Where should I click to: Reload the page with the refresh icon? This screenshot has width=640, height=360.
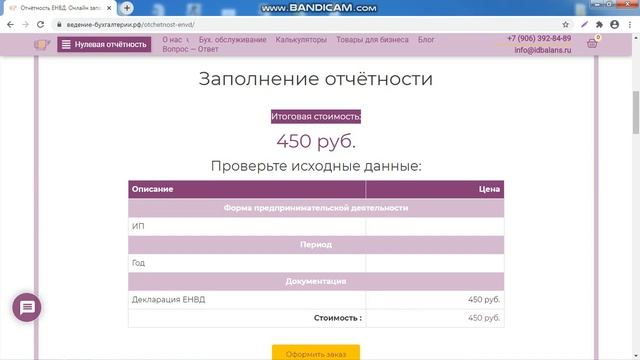point(40,24)
